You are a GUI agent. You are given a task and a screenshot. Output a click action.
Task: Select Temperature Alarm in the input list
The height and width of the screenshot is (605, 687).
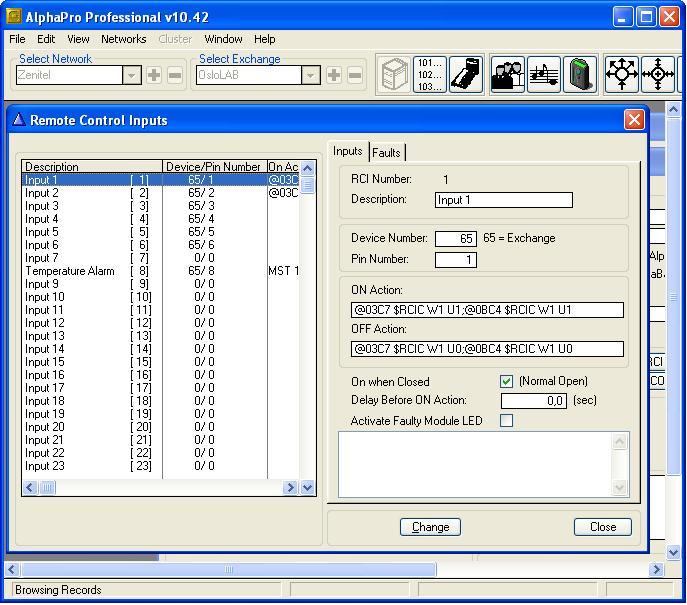[70, 271]
